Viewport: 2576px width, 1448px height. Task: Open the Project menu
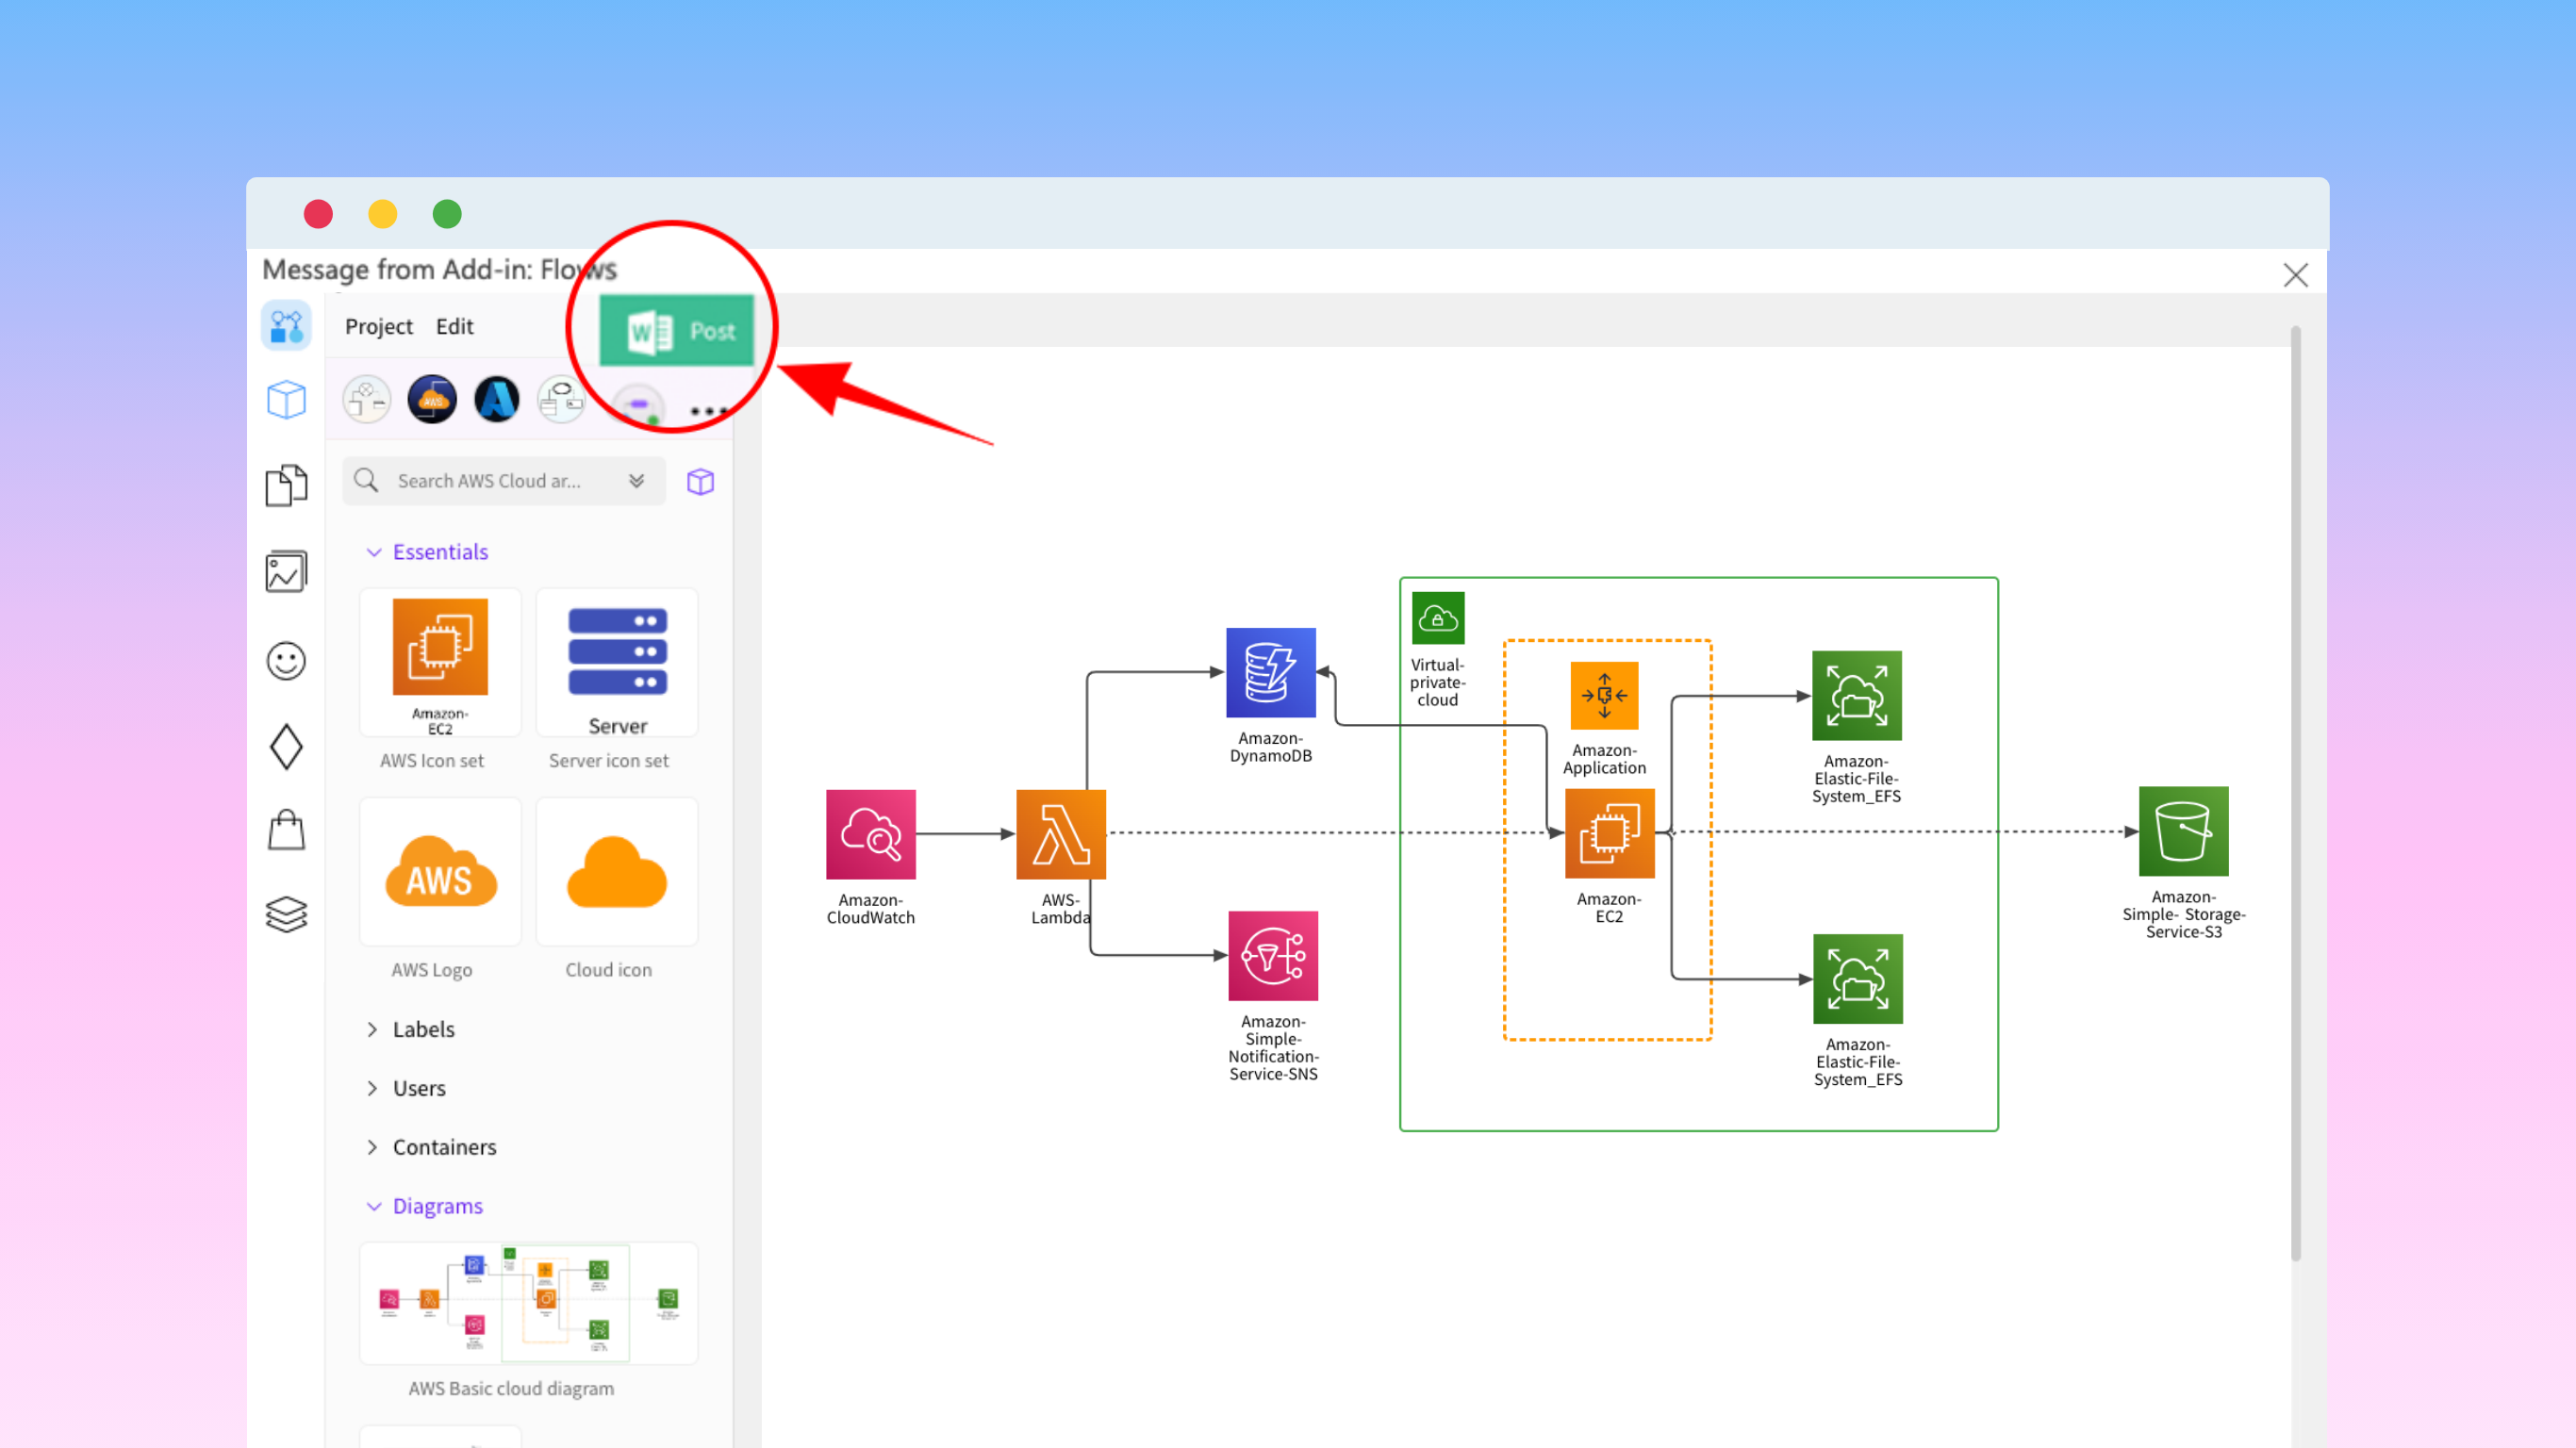[378, 326]
